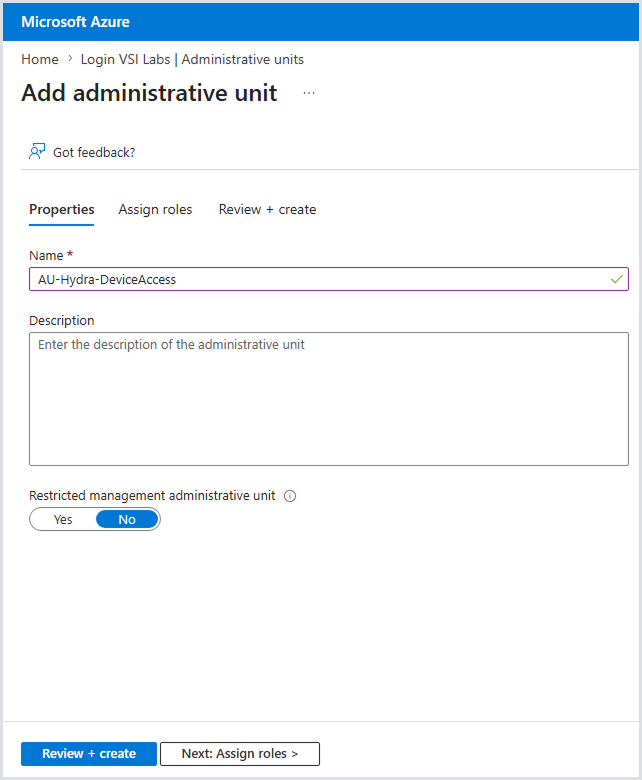The height and width of the screenshot is (780, 642).
Task: Open Login VSI Labs Administrative units breadcrumb
Action: [x=192, y=59]
